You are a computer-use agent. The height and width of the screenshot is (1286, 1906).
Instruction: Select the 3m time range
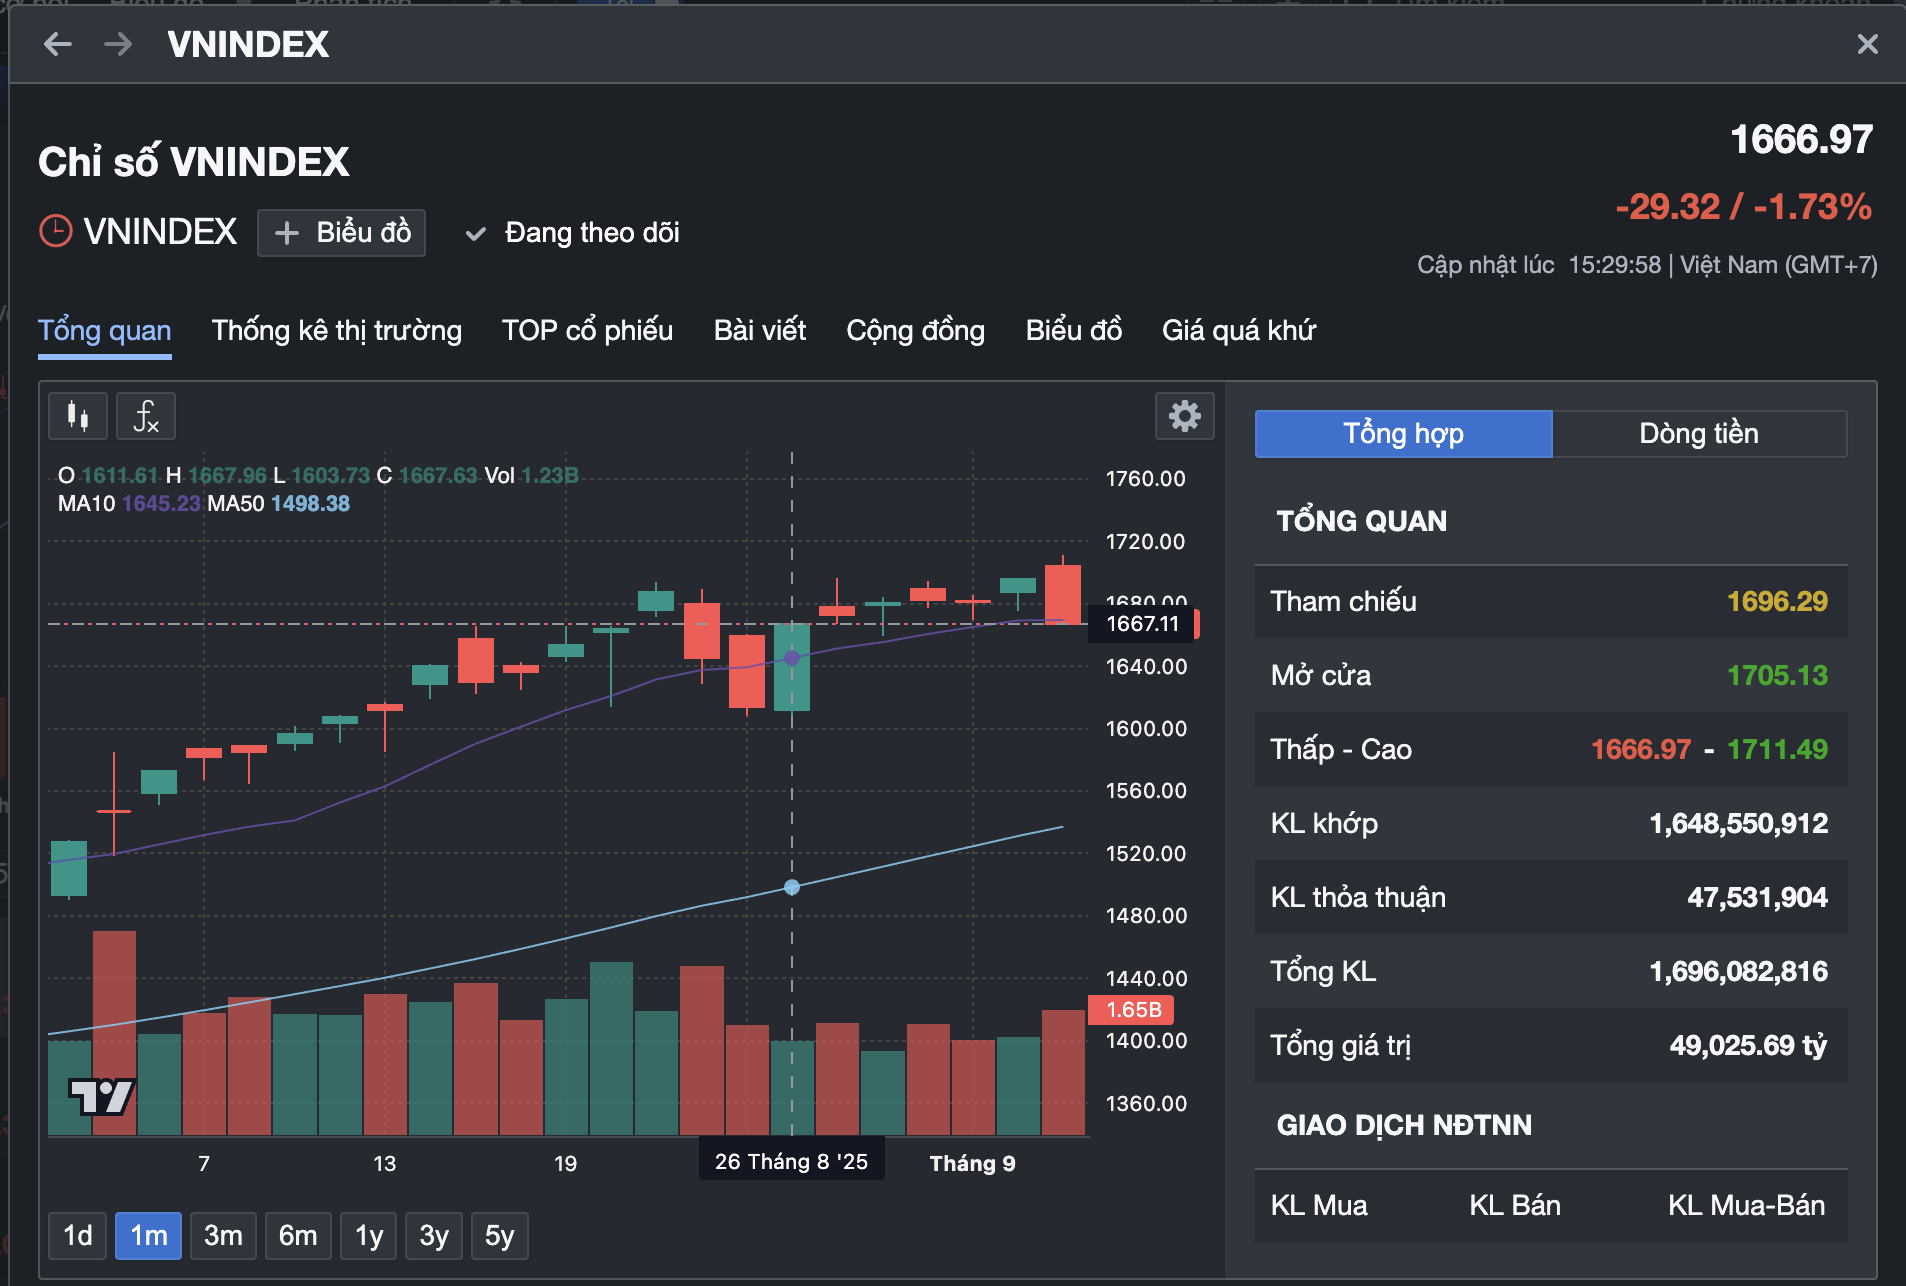(223, 1236)
